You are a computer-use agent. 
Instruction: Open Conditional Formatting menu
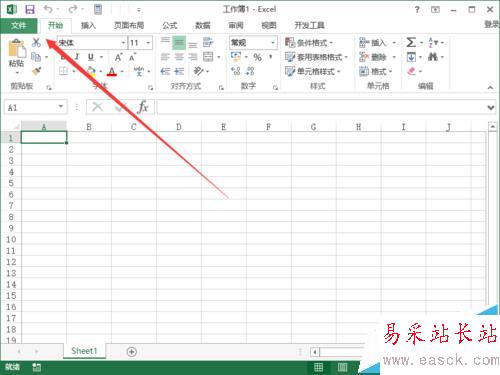click(x=309, y=43)
